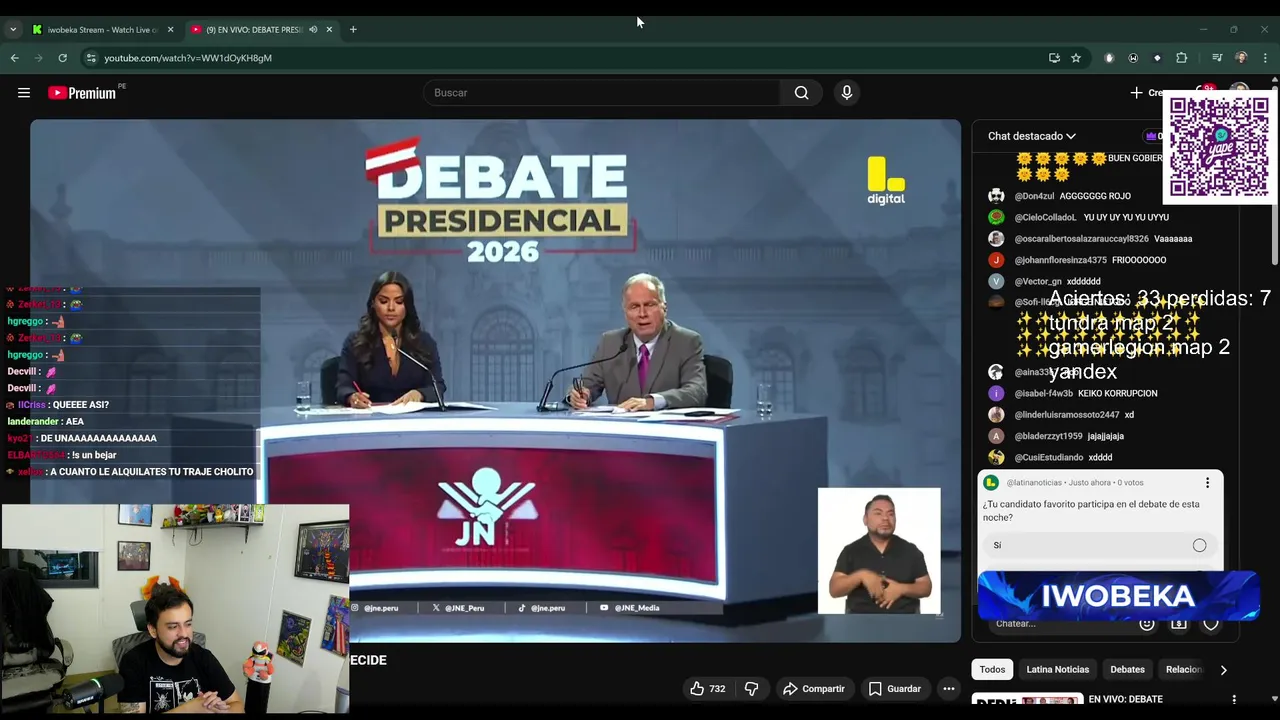This screenshot has width=1280, height=720.
Task: Open the EN VIVO: DEBATE recommended video title
Action: [x=1125, y=700]
